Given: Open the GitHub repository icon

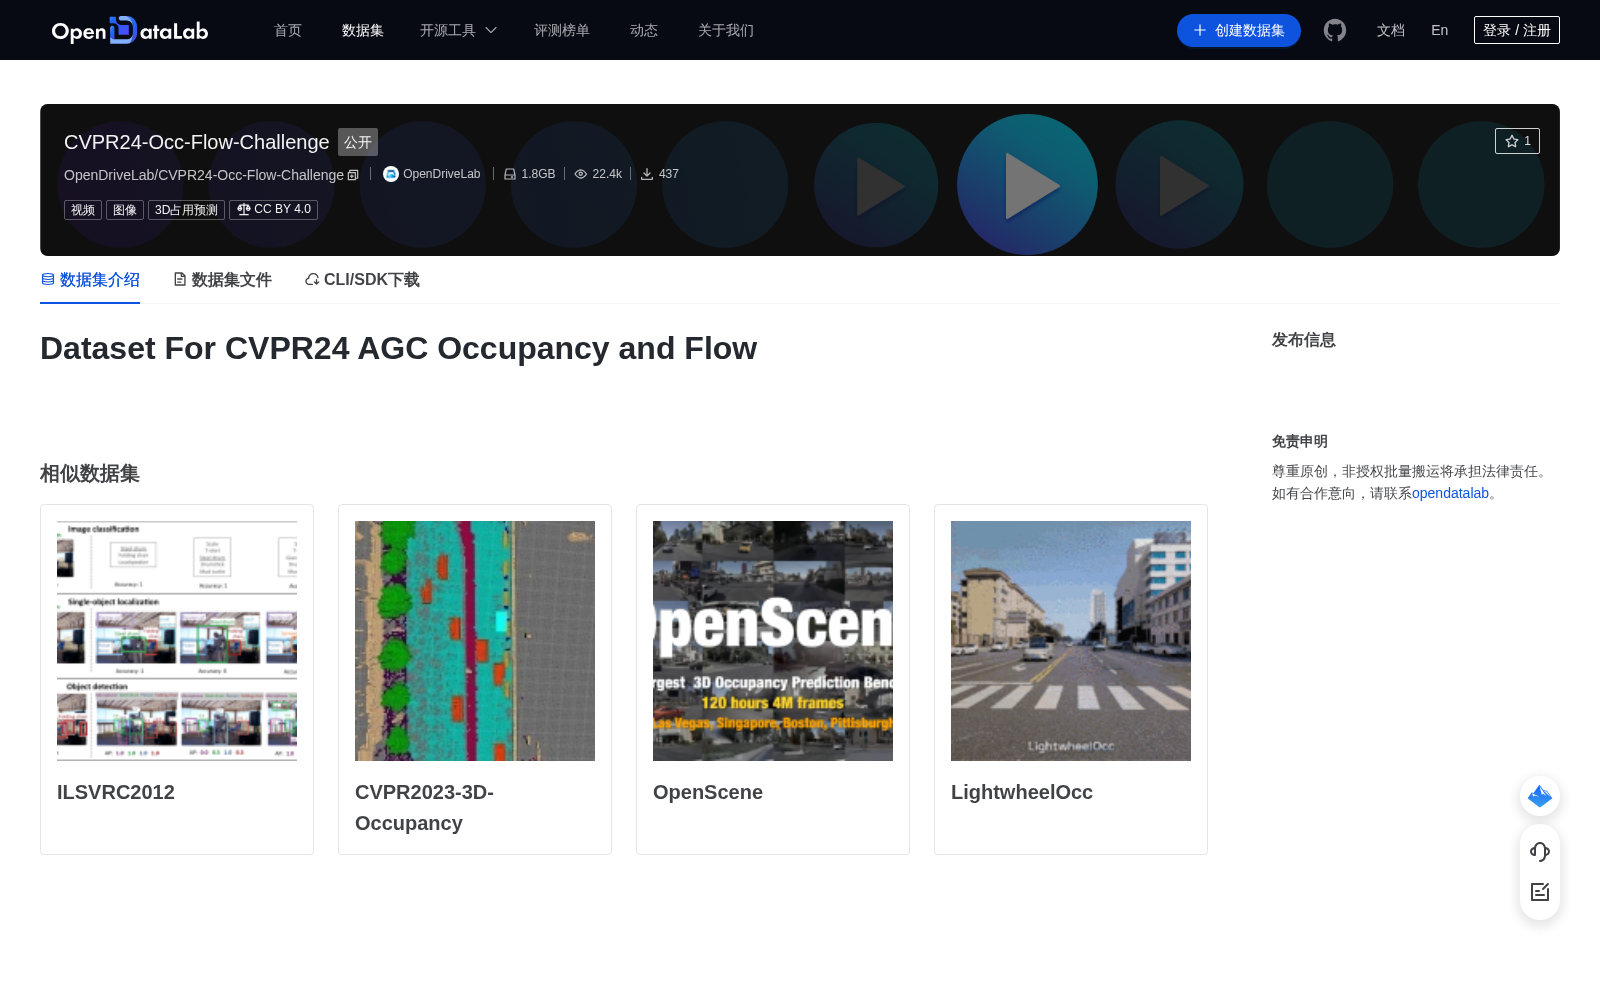Looking at the screenshot, I should 1335,31.
